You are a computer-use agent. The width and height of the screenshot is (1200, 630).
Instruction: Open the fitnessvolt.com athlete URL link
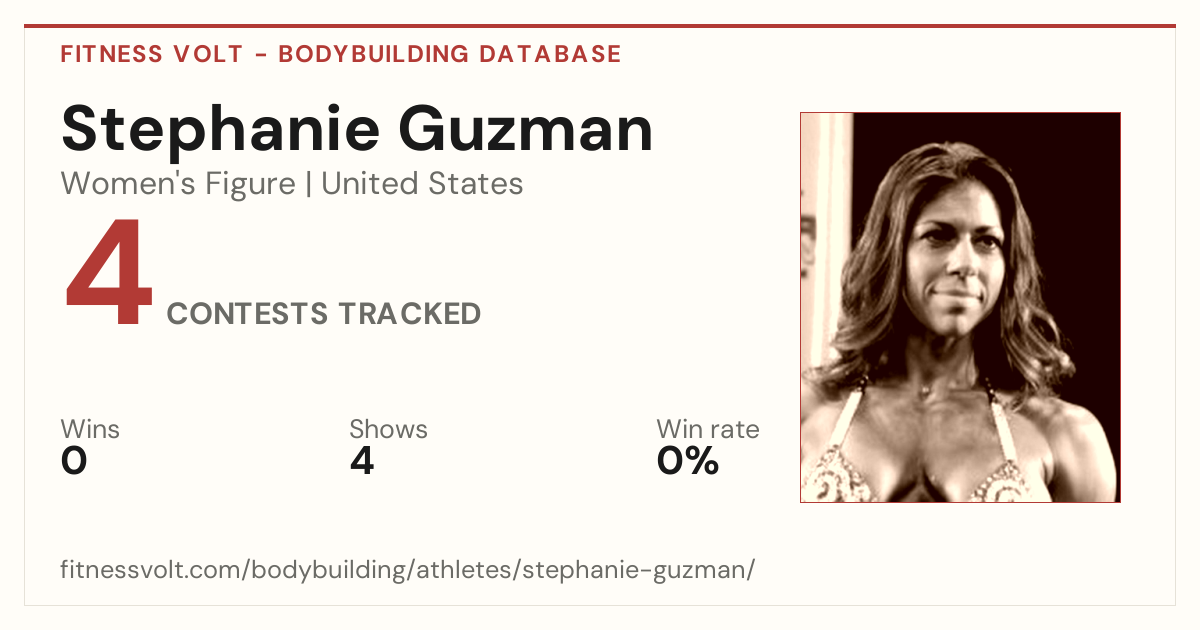[408, 570]
